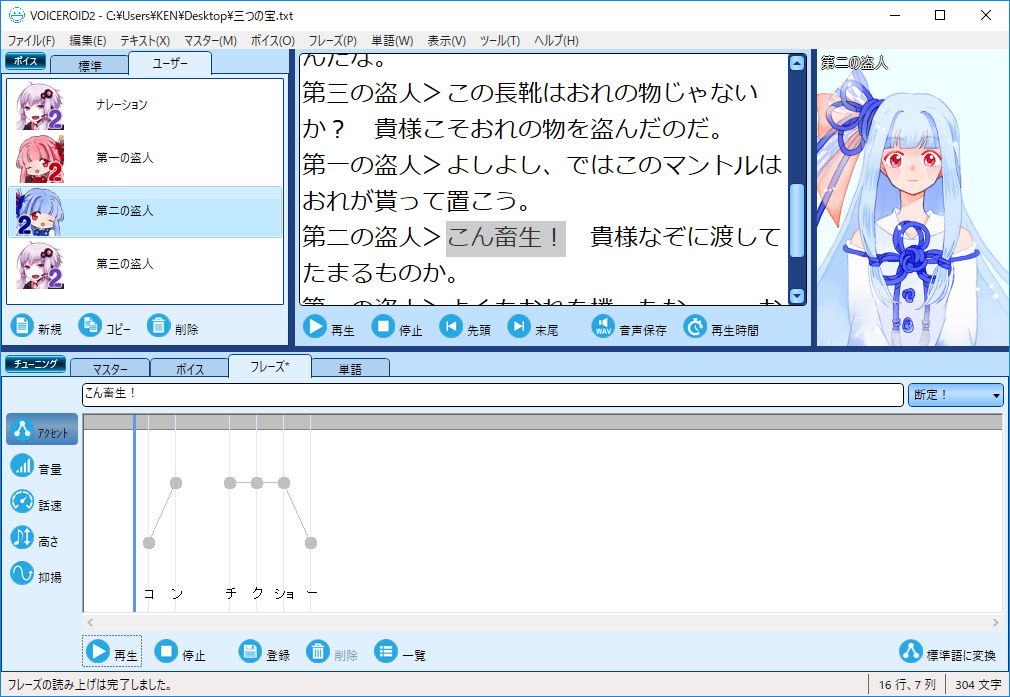Play the phrase with 再生 in tuning panel
The width and height of the screenshot is (1010, 697).
click(112, 652)
